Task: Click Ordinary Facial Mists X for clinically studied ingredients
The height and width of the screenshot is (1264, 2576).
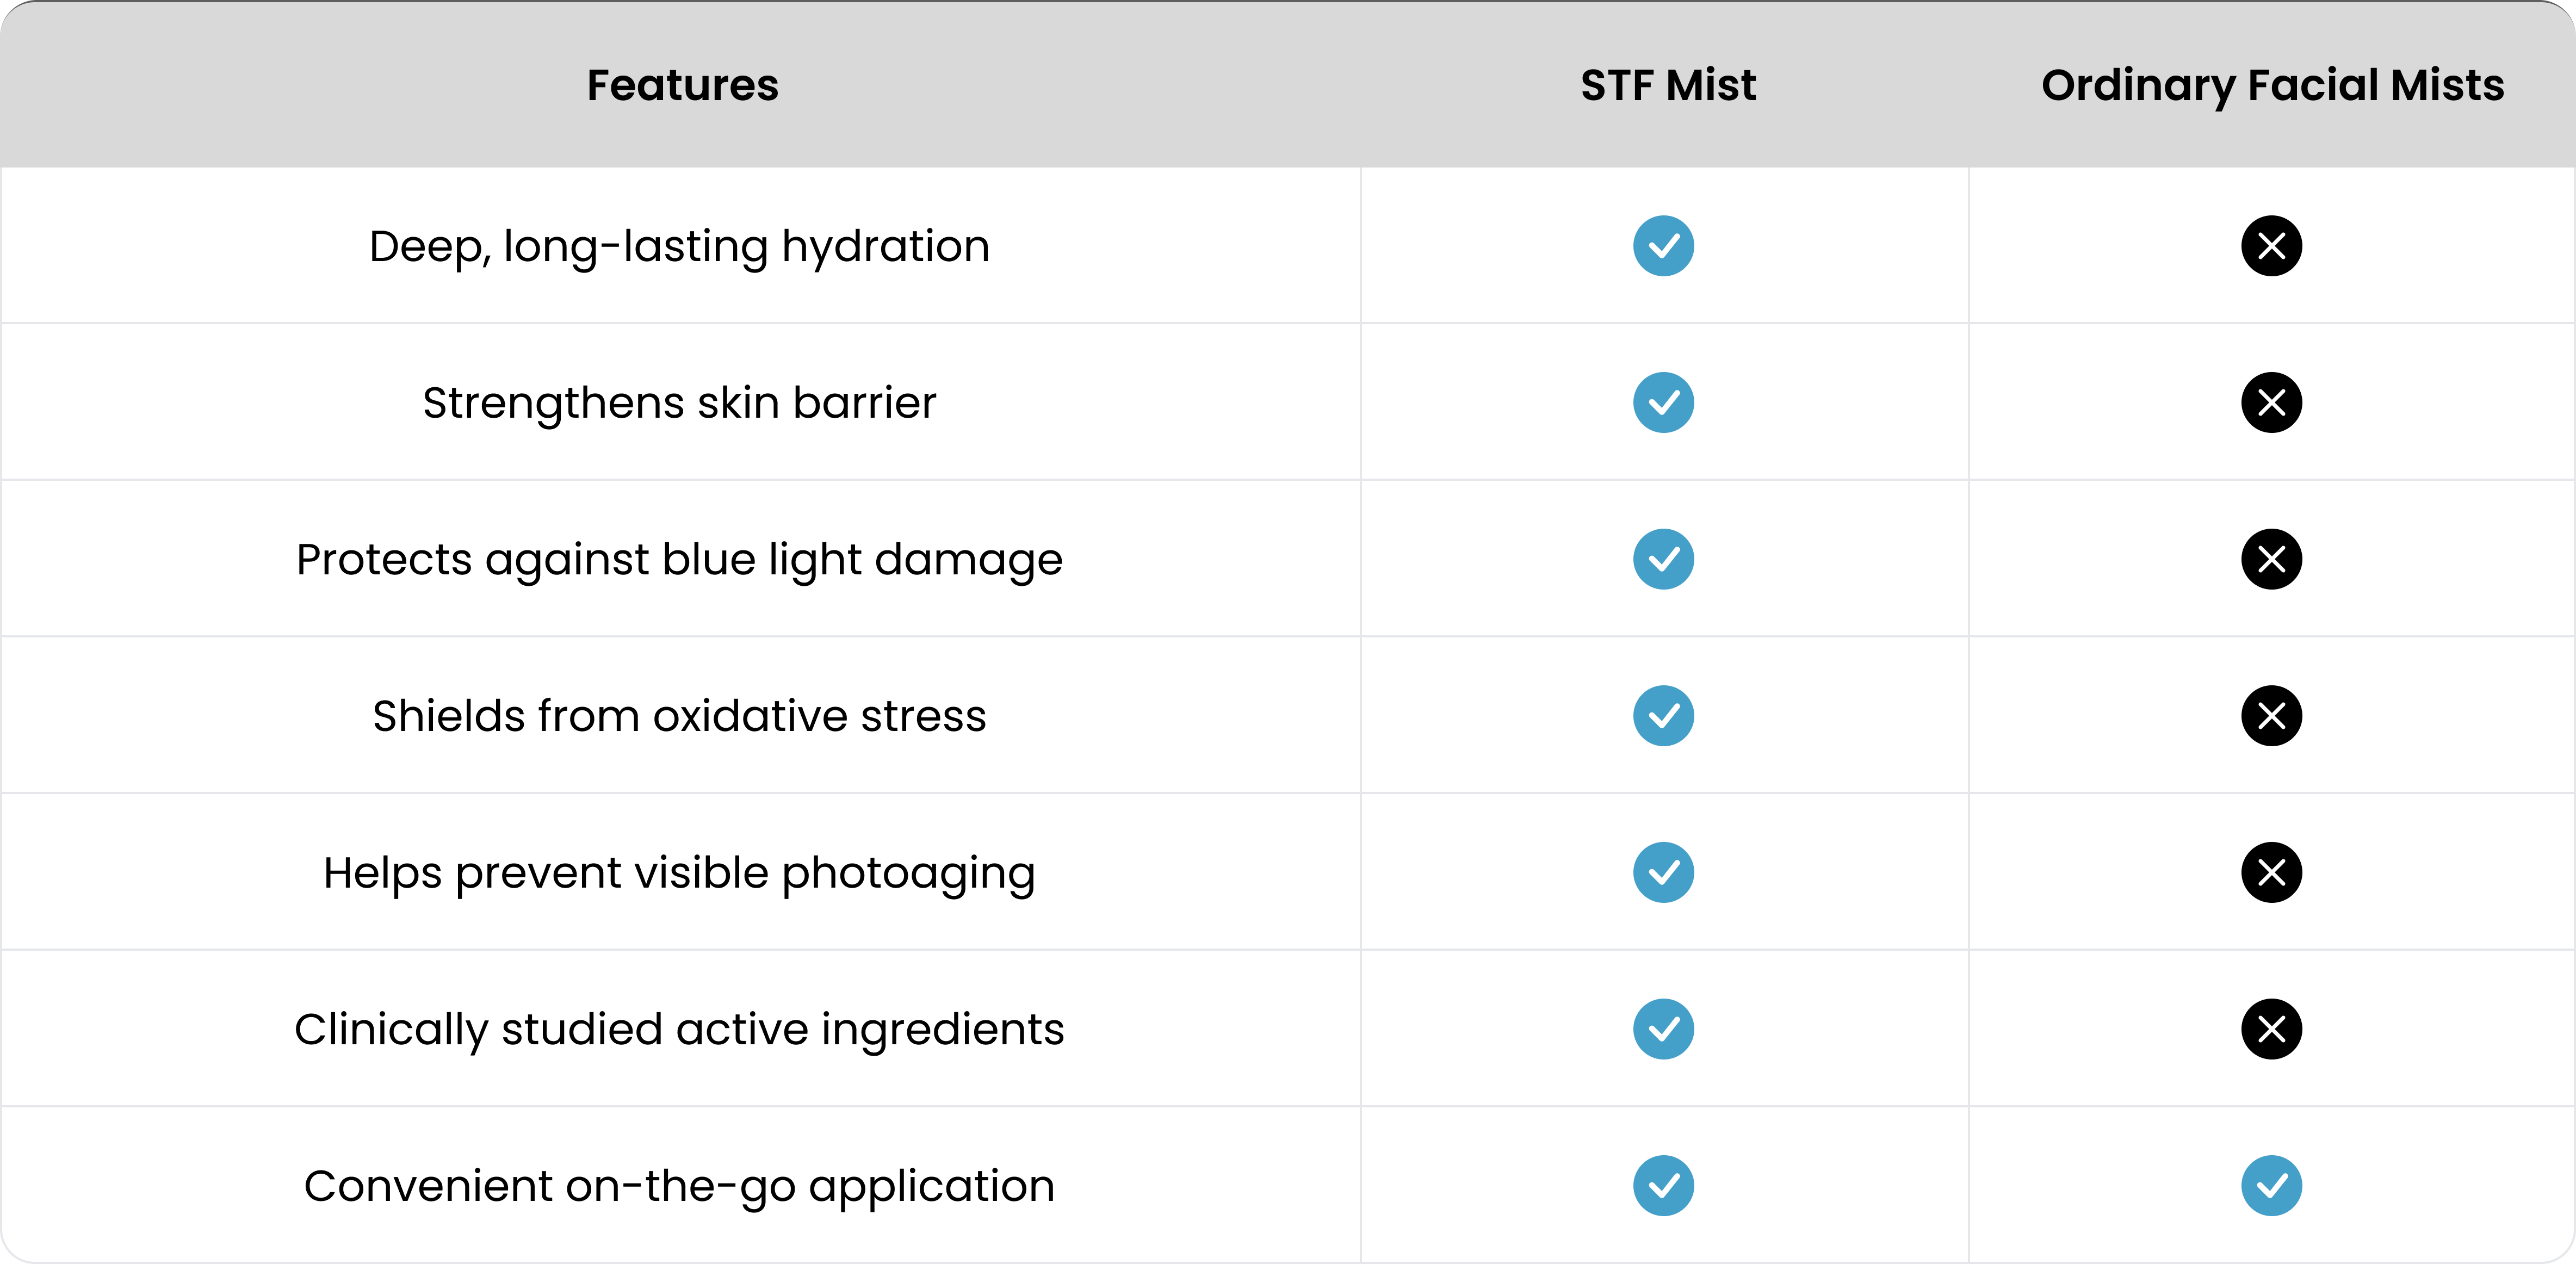Action: pyautogui.click(x=2271, y=1029)
